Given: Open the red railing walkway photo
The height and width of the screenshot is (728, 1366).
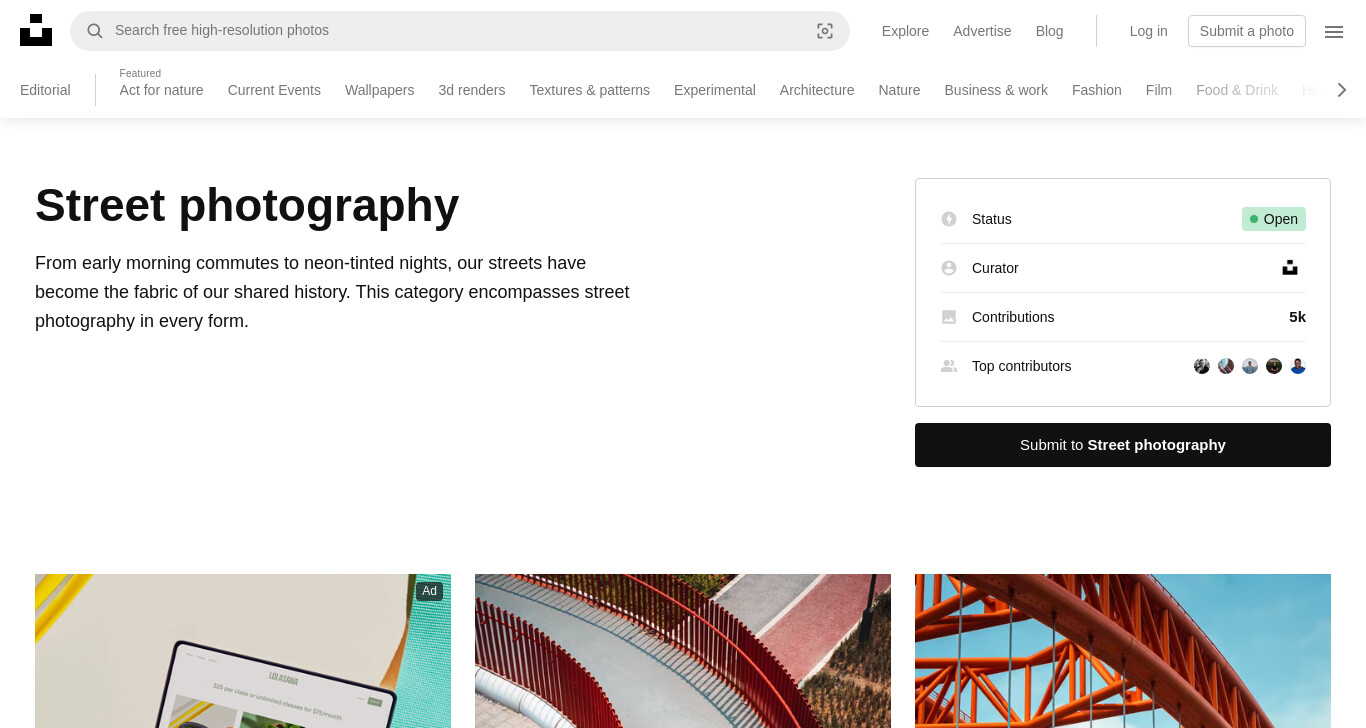Looking at the screenshot, I should pyautogui.click(x=683, y=651).
